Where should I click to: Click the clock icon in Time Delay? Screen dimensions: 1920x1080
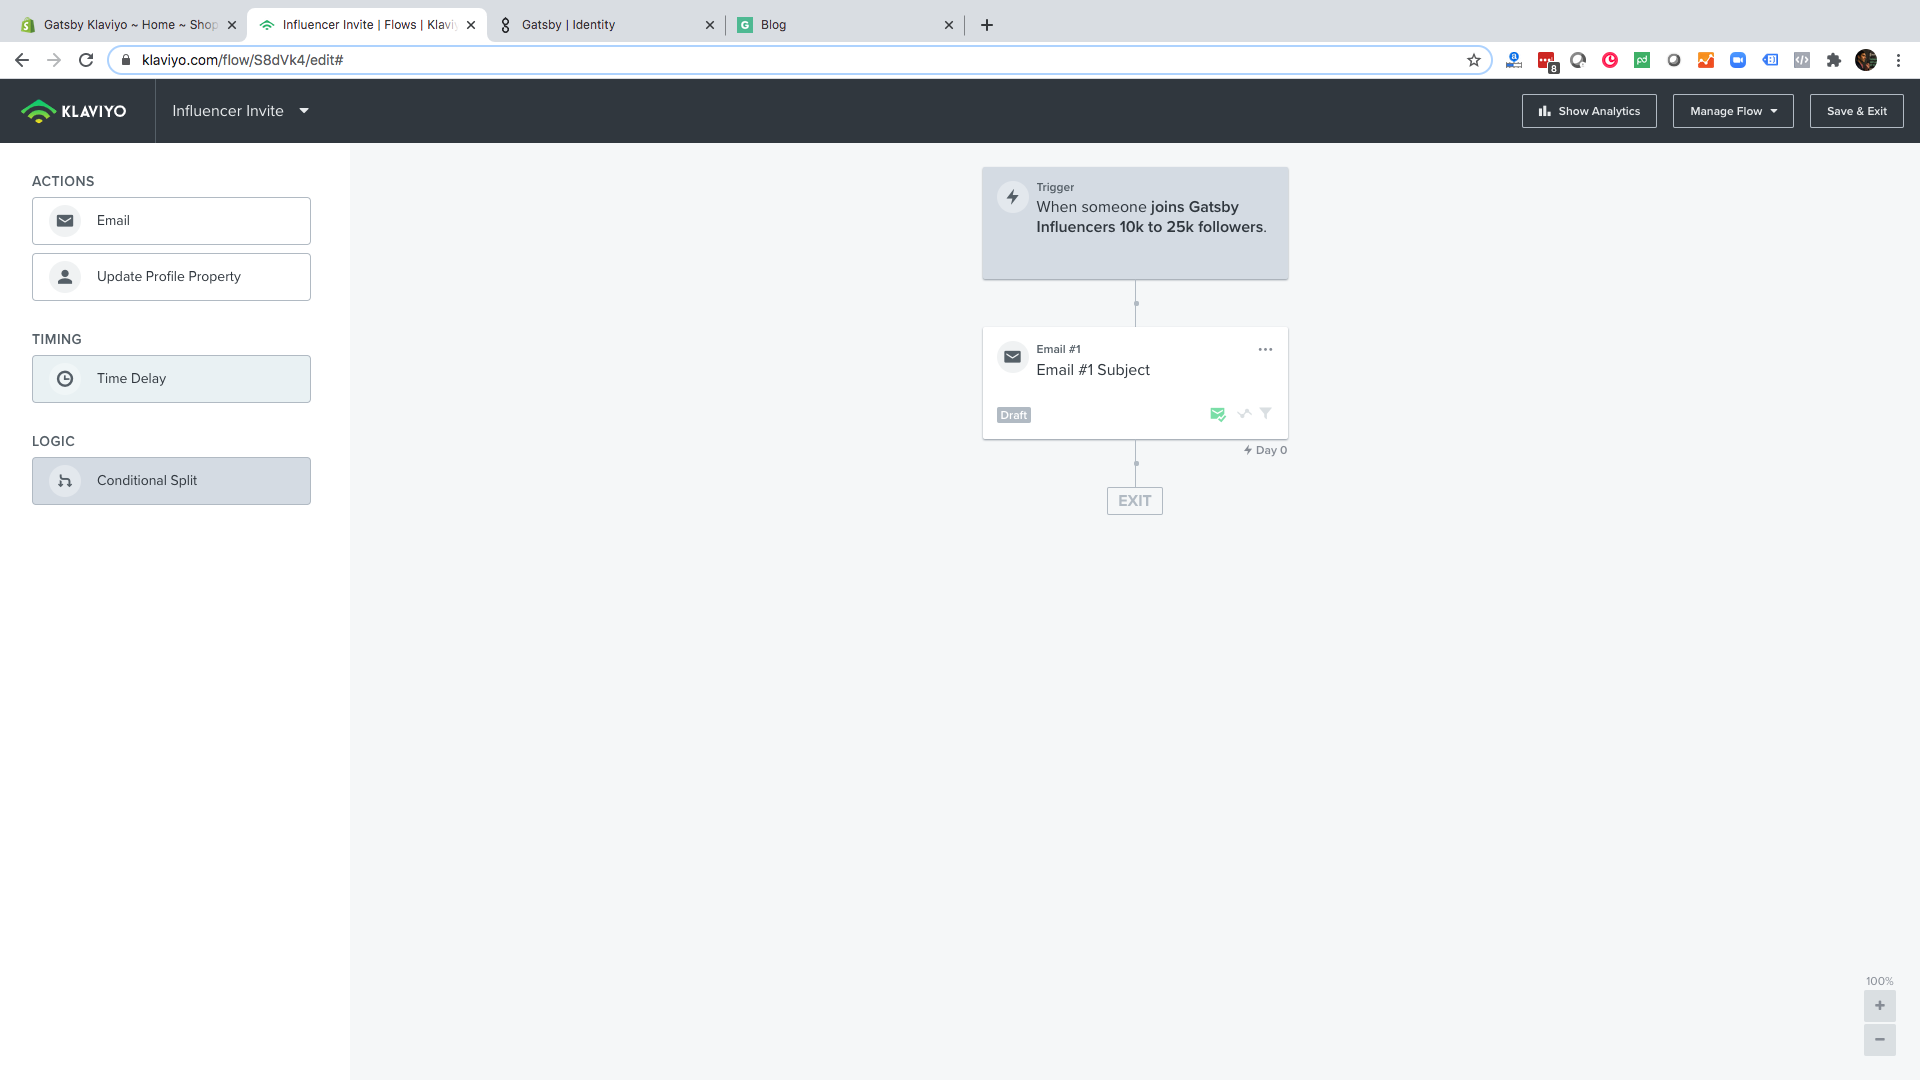click(65, 379)
